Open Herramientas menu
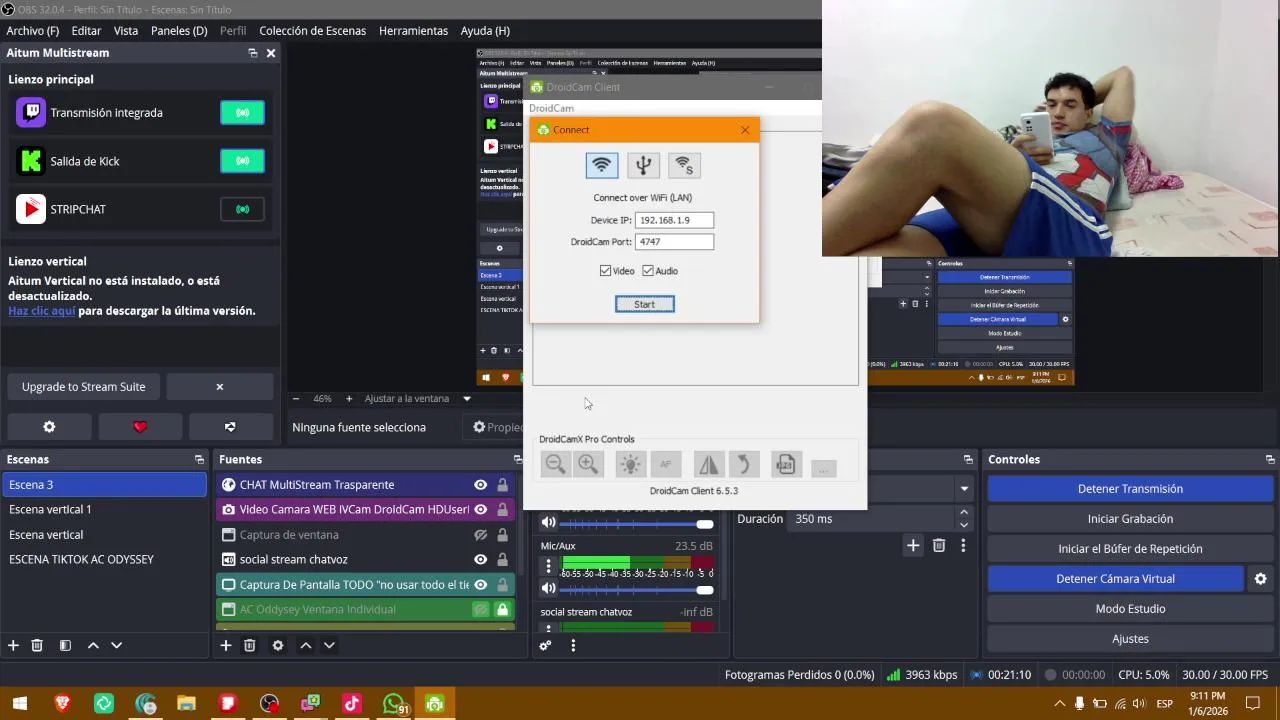 pos(413,31)
